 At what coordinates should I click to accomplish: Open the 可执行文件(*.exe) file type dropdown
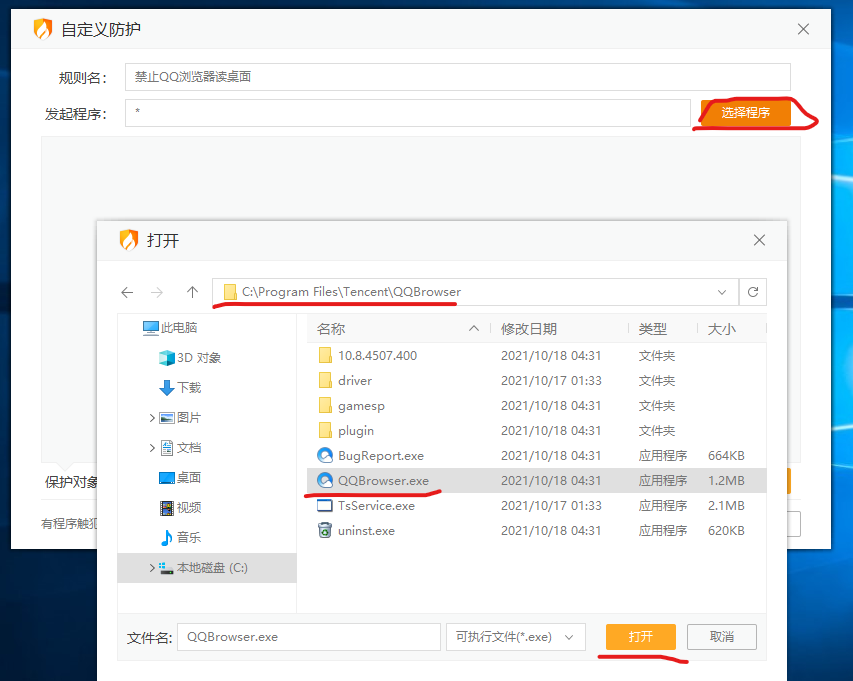pyautogui.click(x=516, y=637)
